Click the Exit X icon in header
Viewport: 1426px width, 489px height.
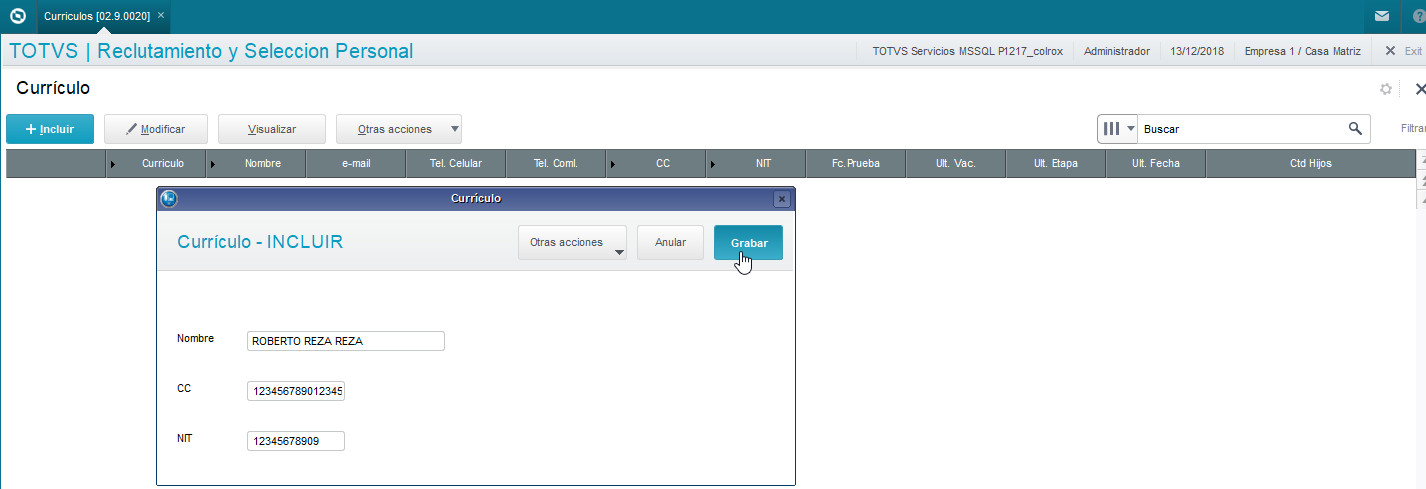point(1390,51)
